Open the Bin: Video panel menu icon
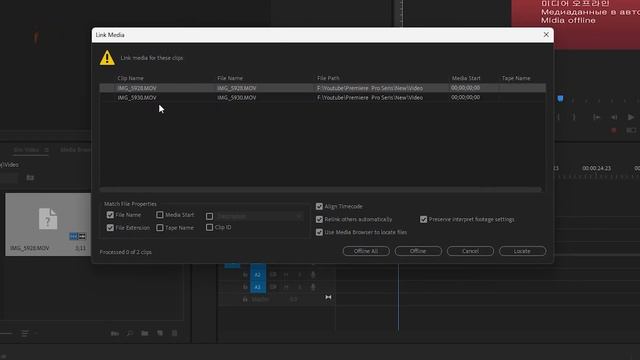Image resolution: width=640 pixels, height=360 pixels. pyautogui.click(x=47, y=150)
